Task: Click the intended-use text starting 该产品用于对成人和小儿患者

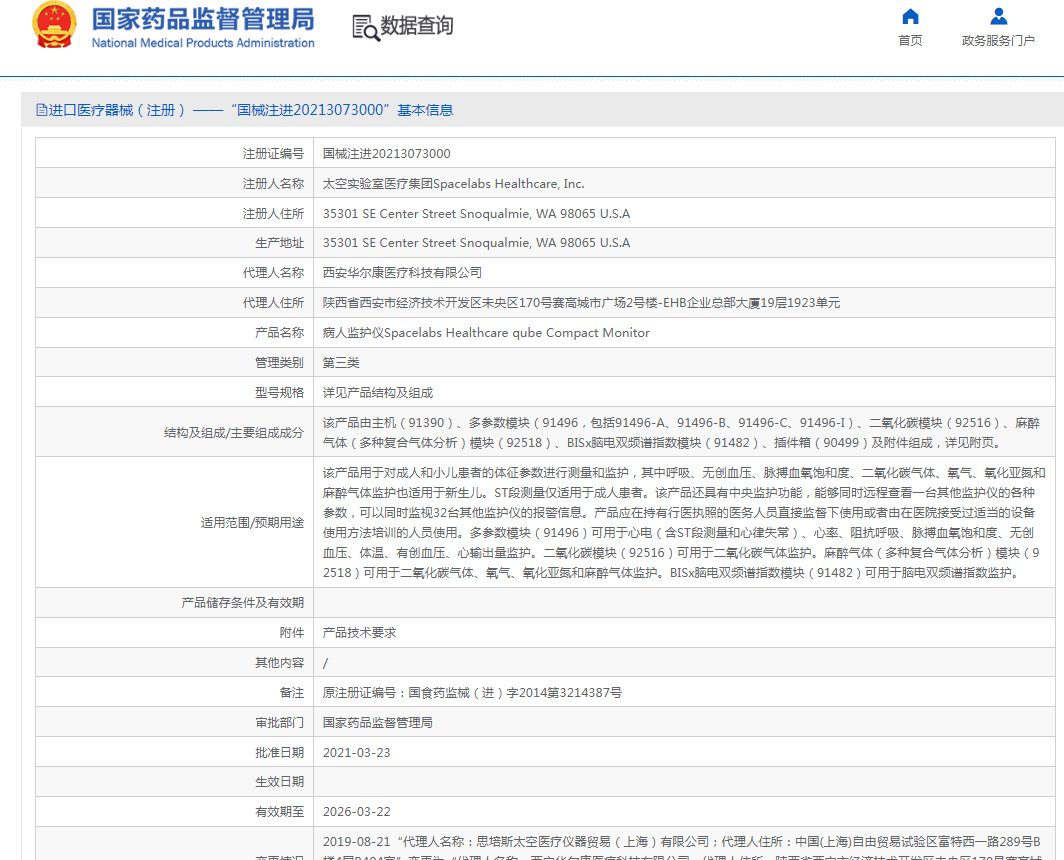Action: [x=684, y=523]
